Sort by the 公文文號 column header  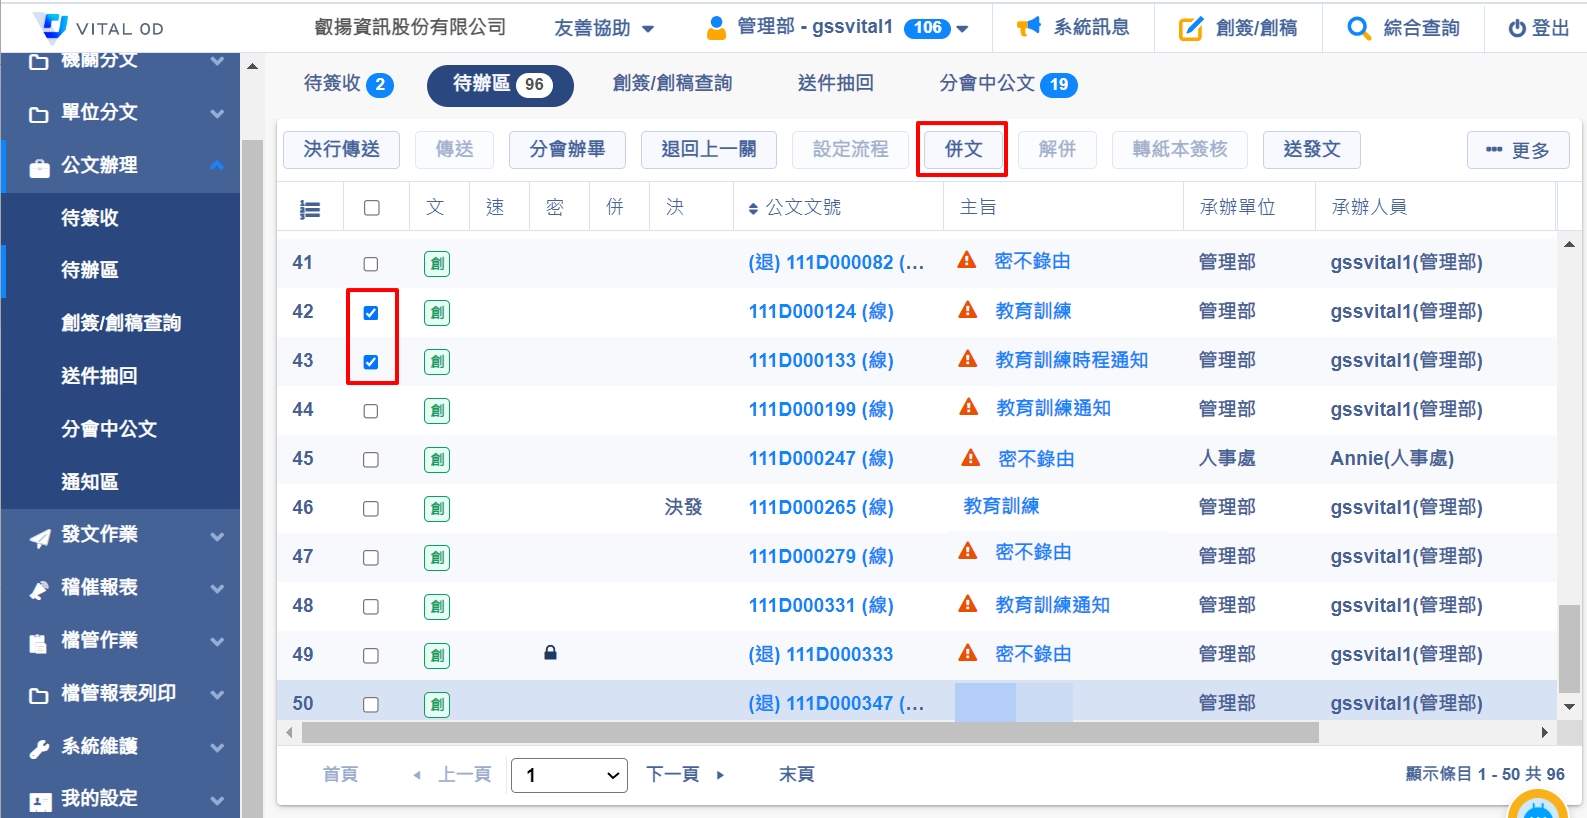tap(795, 208)
